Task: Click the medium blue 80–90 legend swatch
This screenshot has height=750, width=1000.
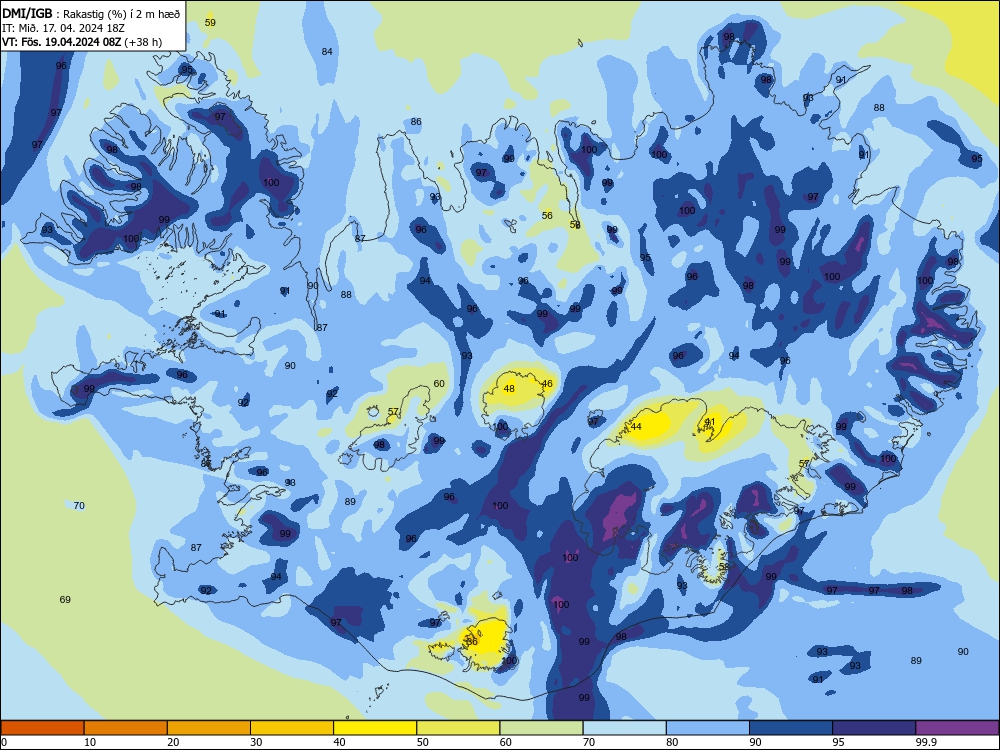Action: pos(708,728)
